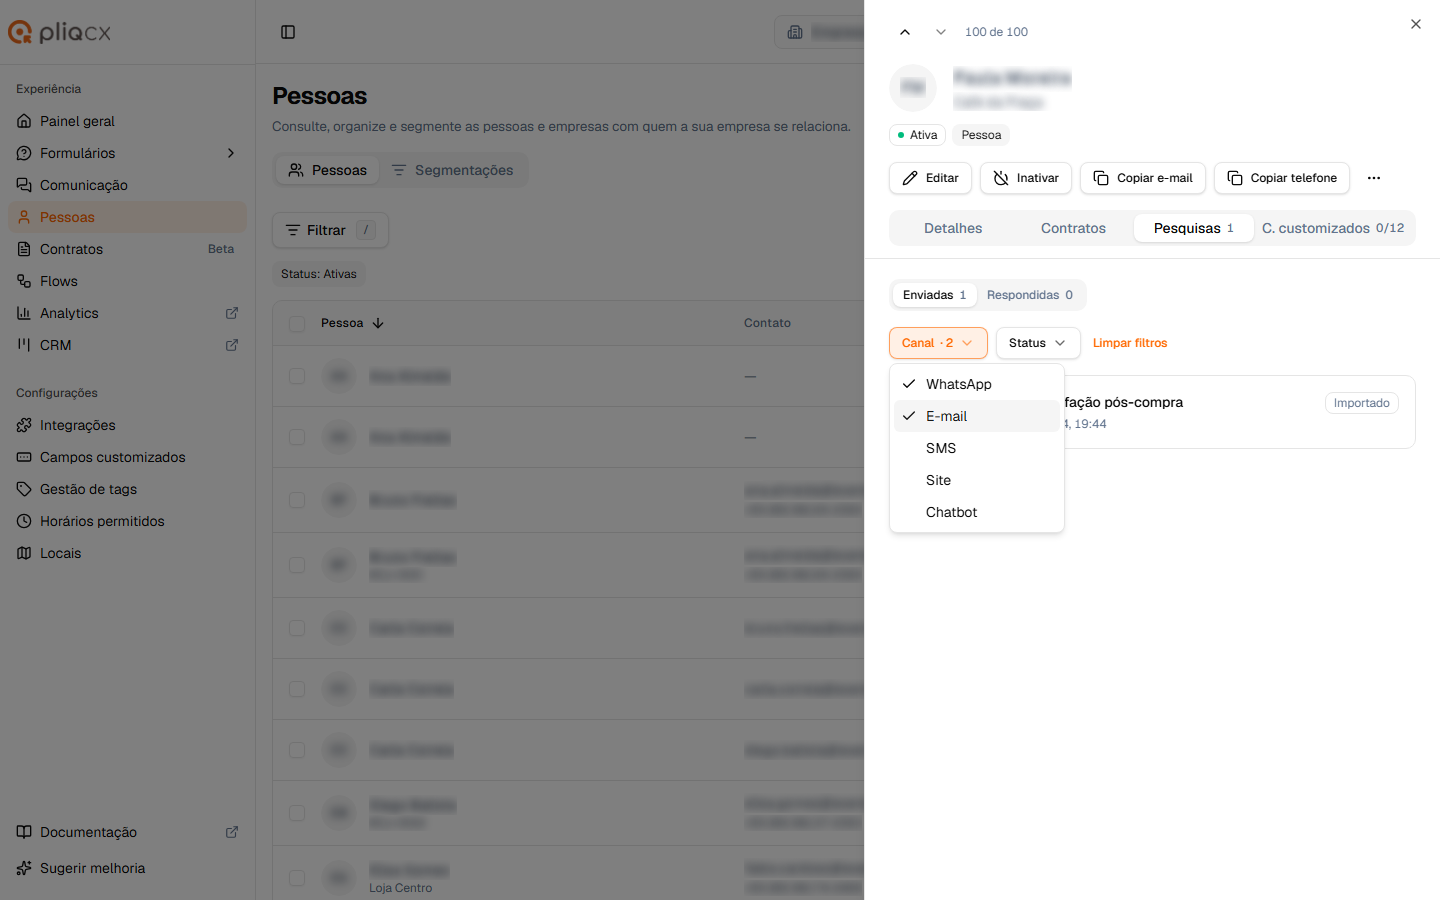Viewport: 1440px width, 900px height.
Task: Copy the contact's phone number
Action: point(1282,178)
